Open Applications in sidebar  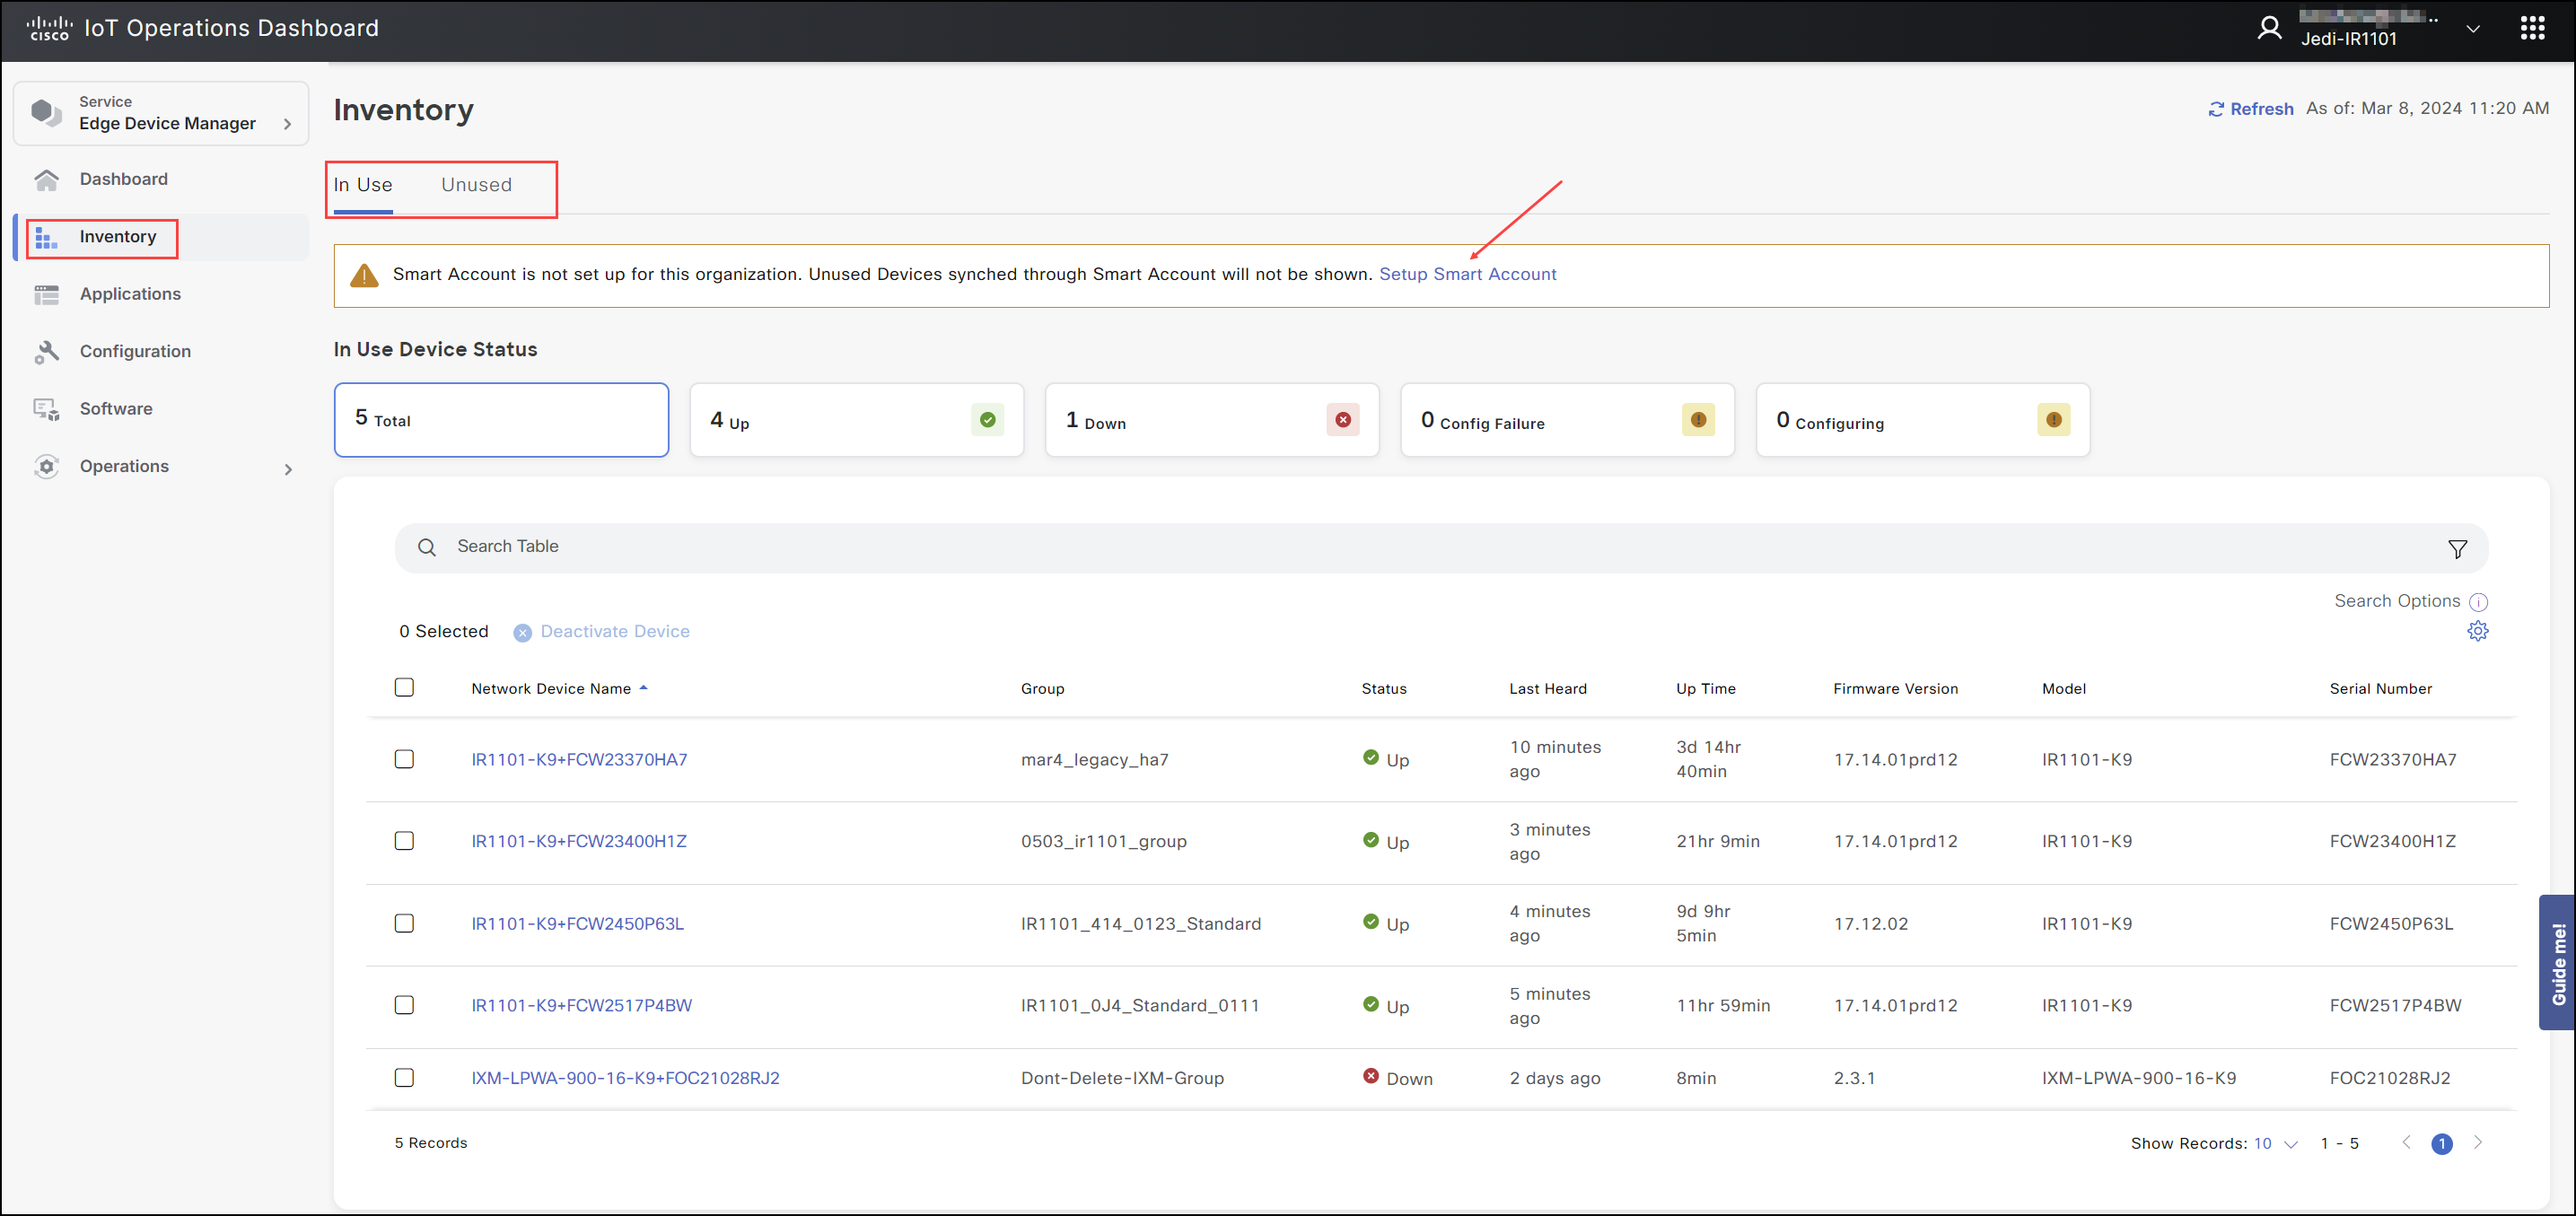(x=130, y=294)
